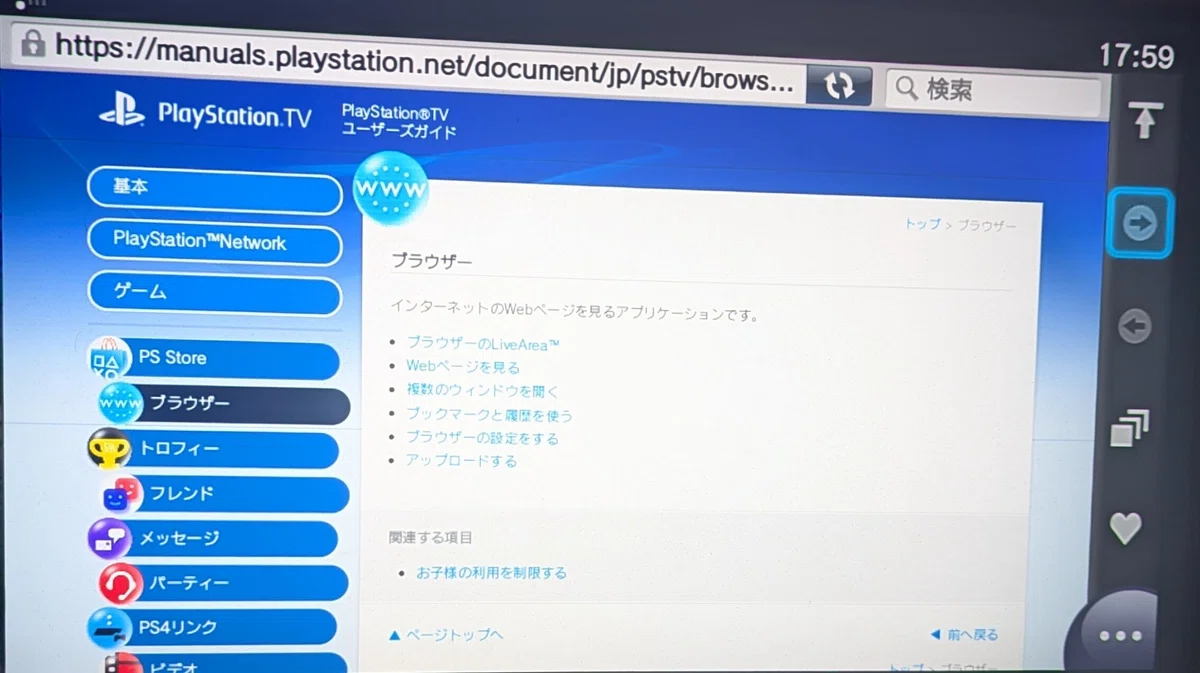Open the options menu with three dots
The image size is (1200, 673).
click(1119, 636)
